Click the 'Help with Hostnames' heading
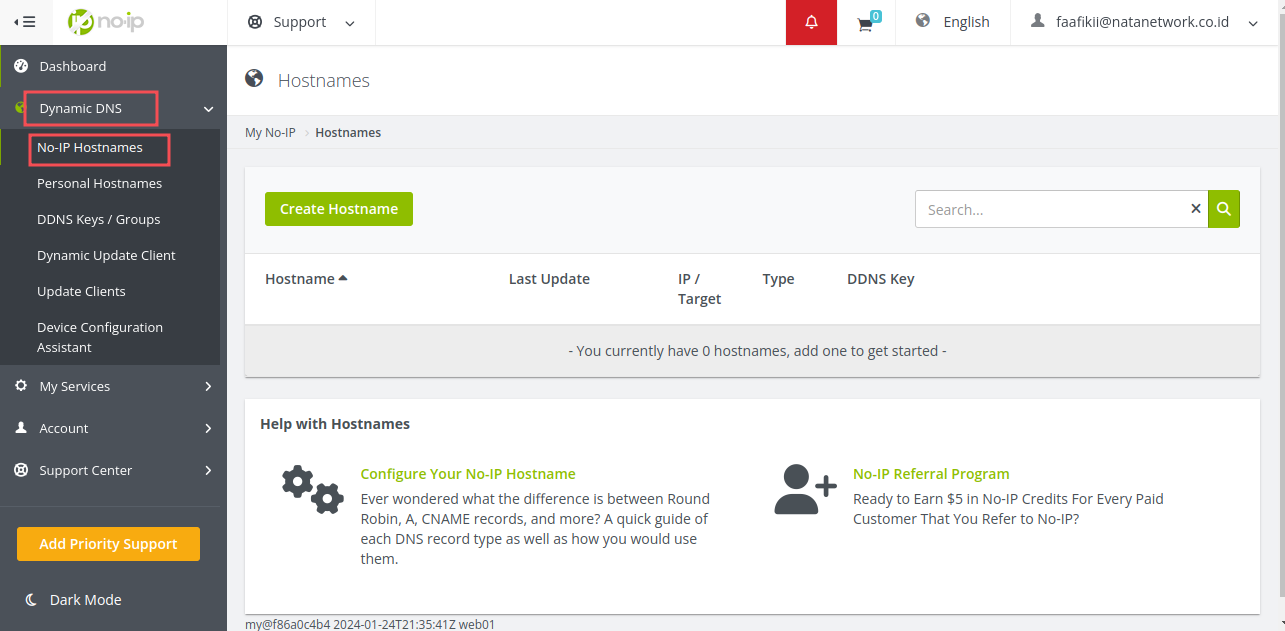1285x631 pixels. (335, 424)
